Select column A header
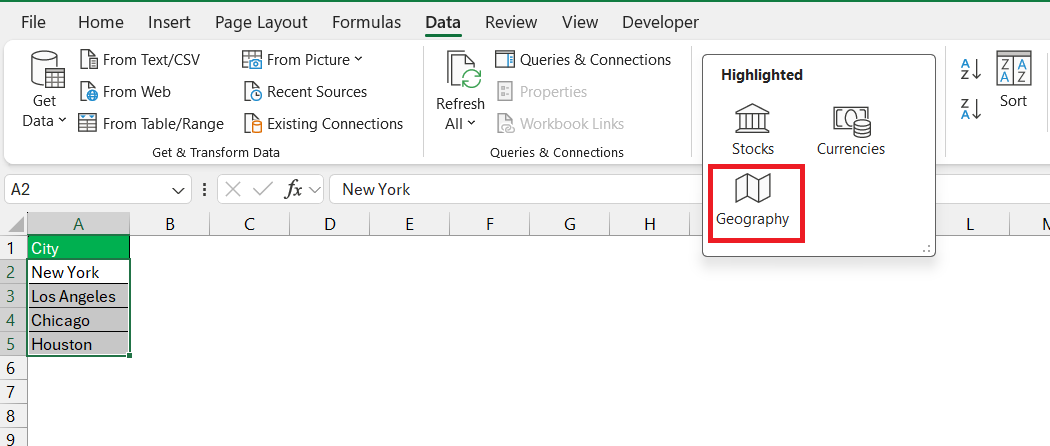The height and width of the screenshot is (446, 1050). point(78,224)
